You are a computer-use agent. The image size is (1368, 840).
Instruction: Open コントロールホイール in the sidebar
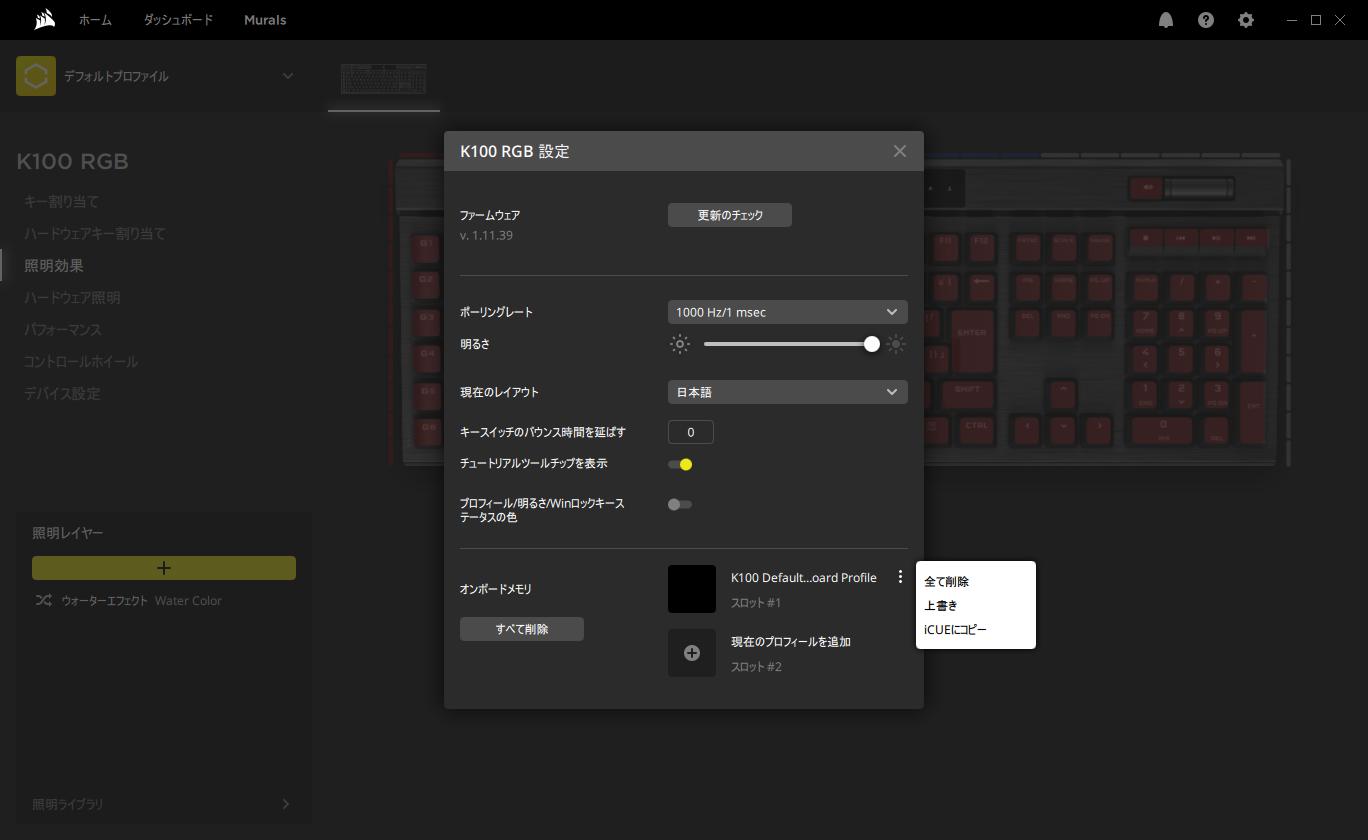click(81, 362)
